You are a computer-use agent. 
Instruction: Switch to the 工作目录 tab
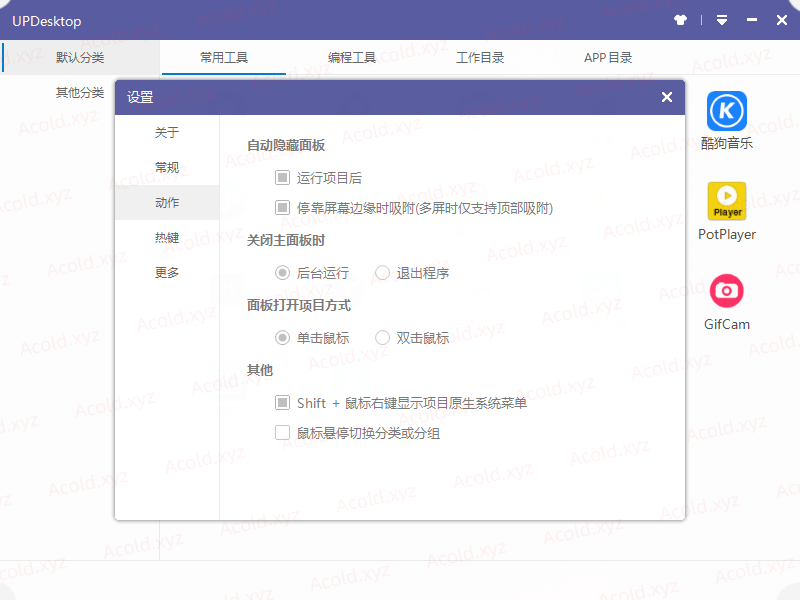pyautogui.click(x=480, y=58)
